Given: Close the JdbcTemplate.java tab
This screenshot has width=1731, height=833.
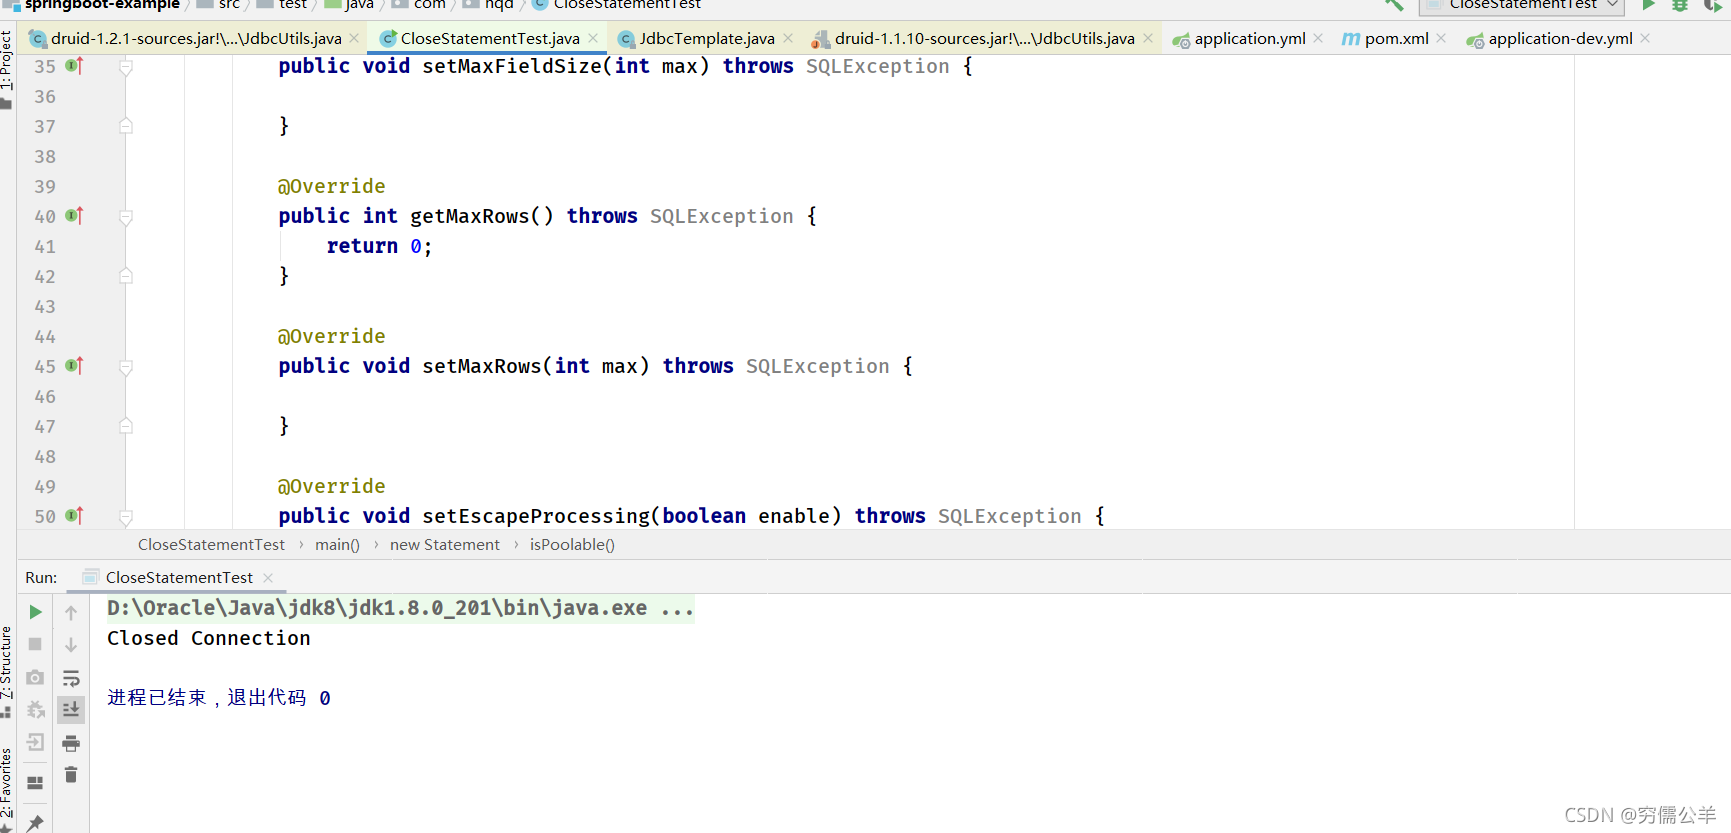Looking at the screenshot, I should pyautogui.click(x=788, y=38).
